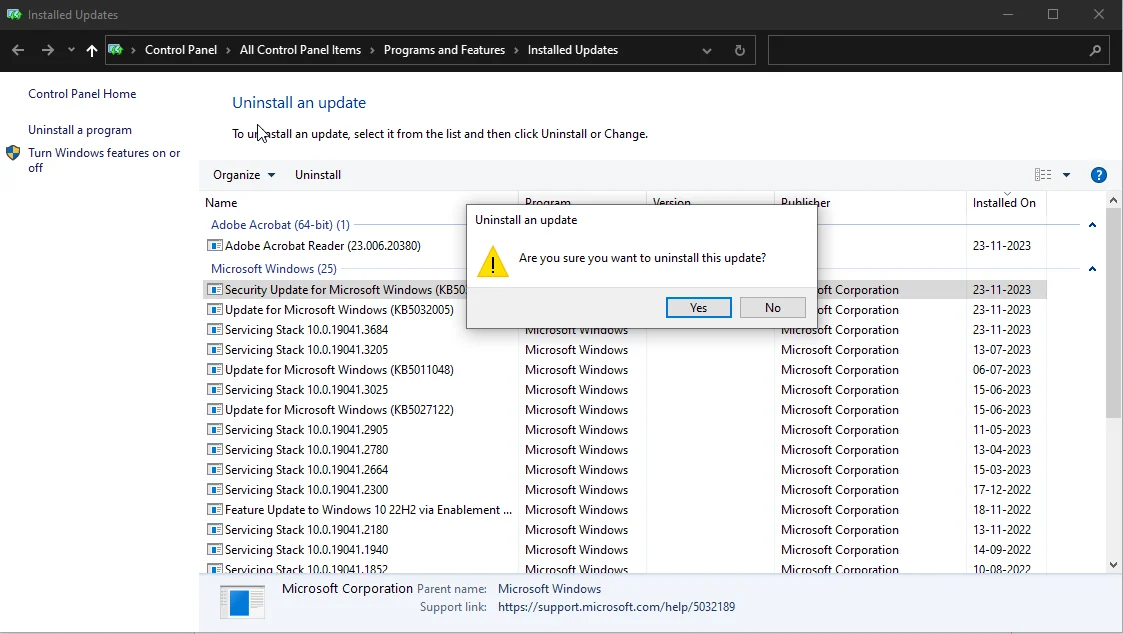Click the scrollbar up arrow
Image resolution: width=1123 pixels, height=634 pixels.
(x=1113, y=201)
